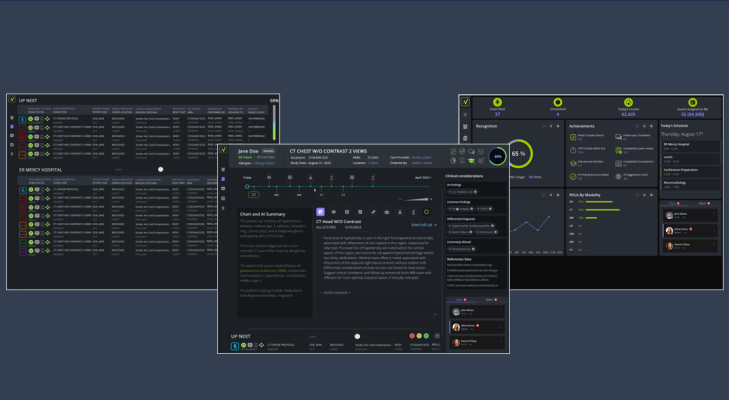Click the Today's Income icon

628,102
